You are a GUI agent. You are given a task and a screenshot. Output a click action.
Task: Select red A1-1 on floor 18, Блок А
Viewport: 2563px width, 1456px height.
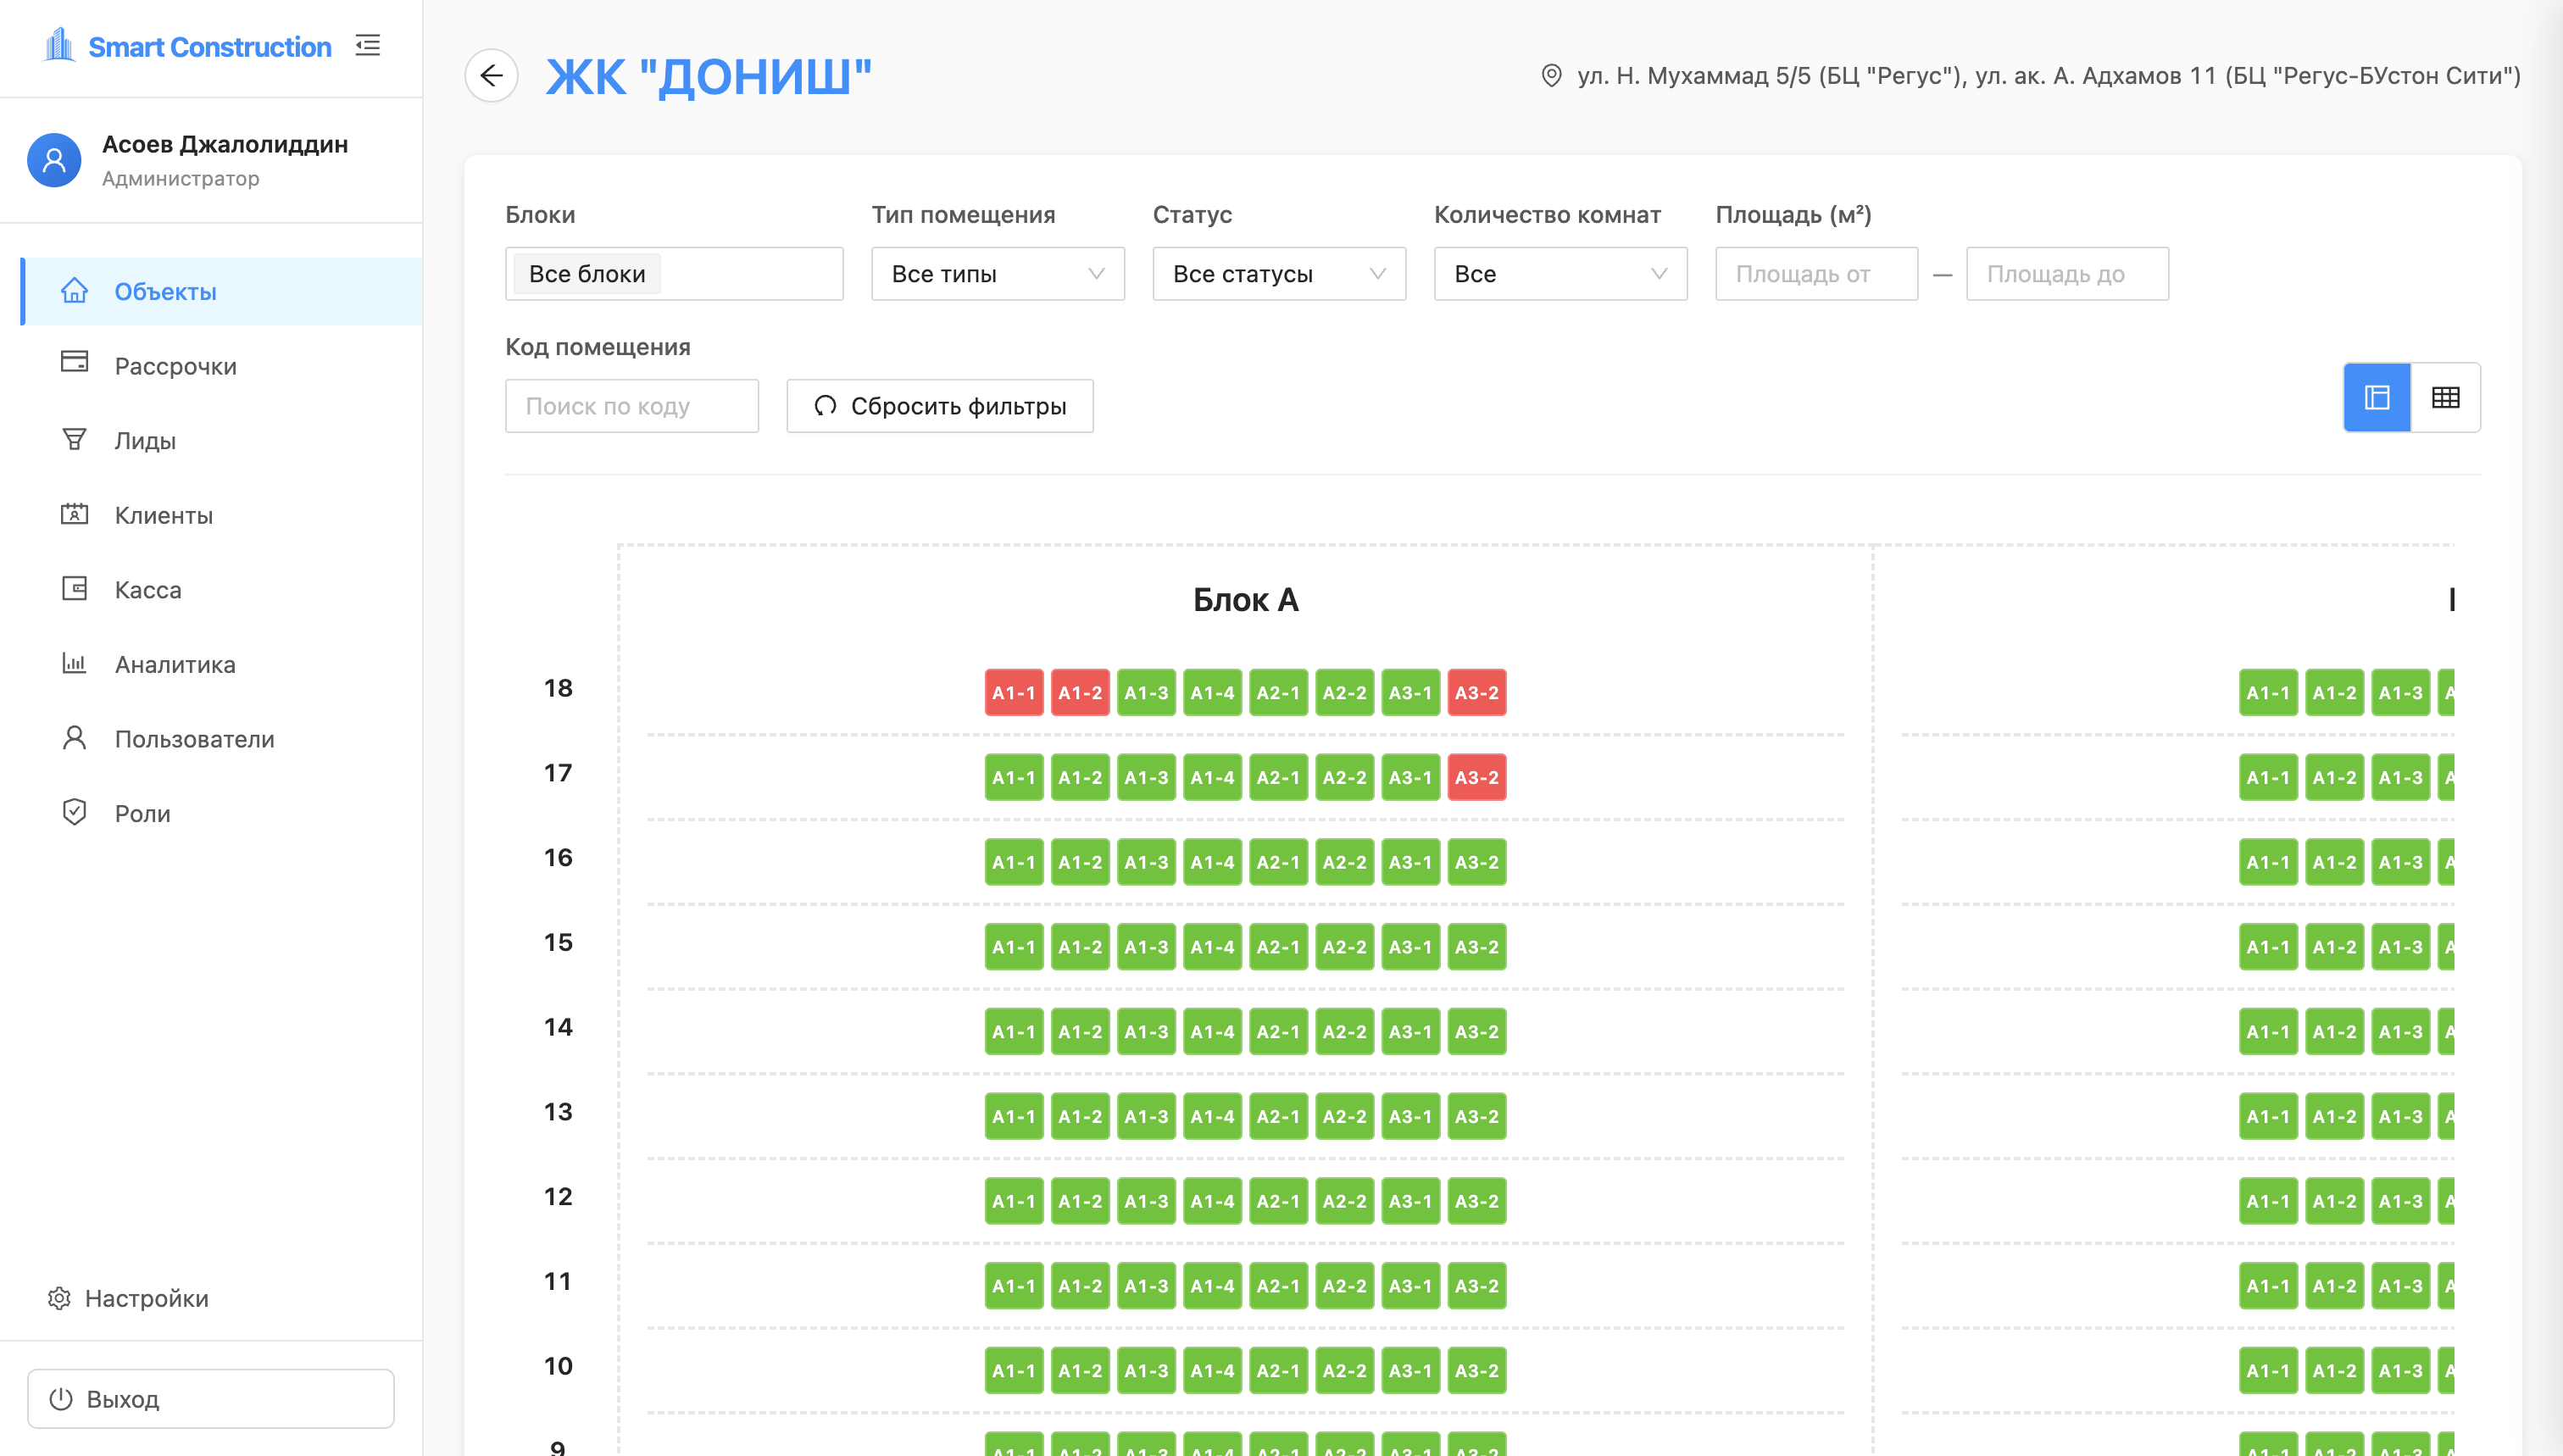coord(1014,692)
